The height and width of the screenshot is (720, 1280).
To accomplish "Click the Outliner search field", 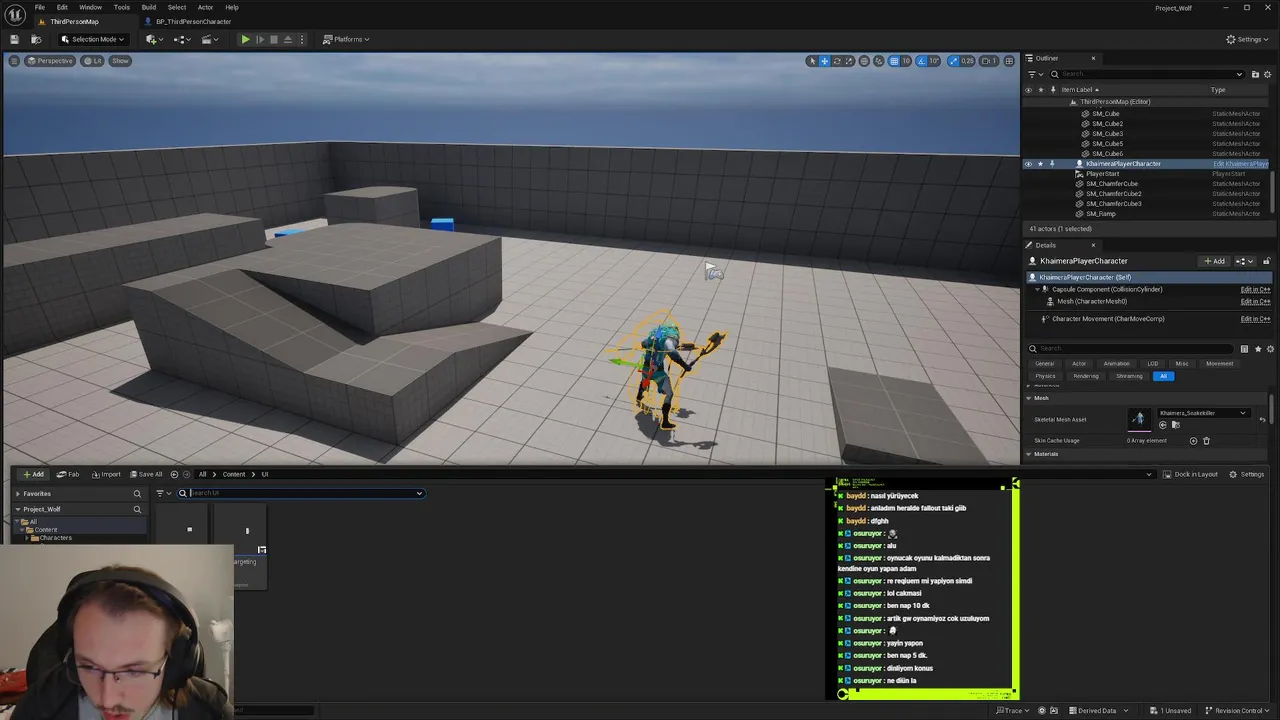I will (1146, 74).
